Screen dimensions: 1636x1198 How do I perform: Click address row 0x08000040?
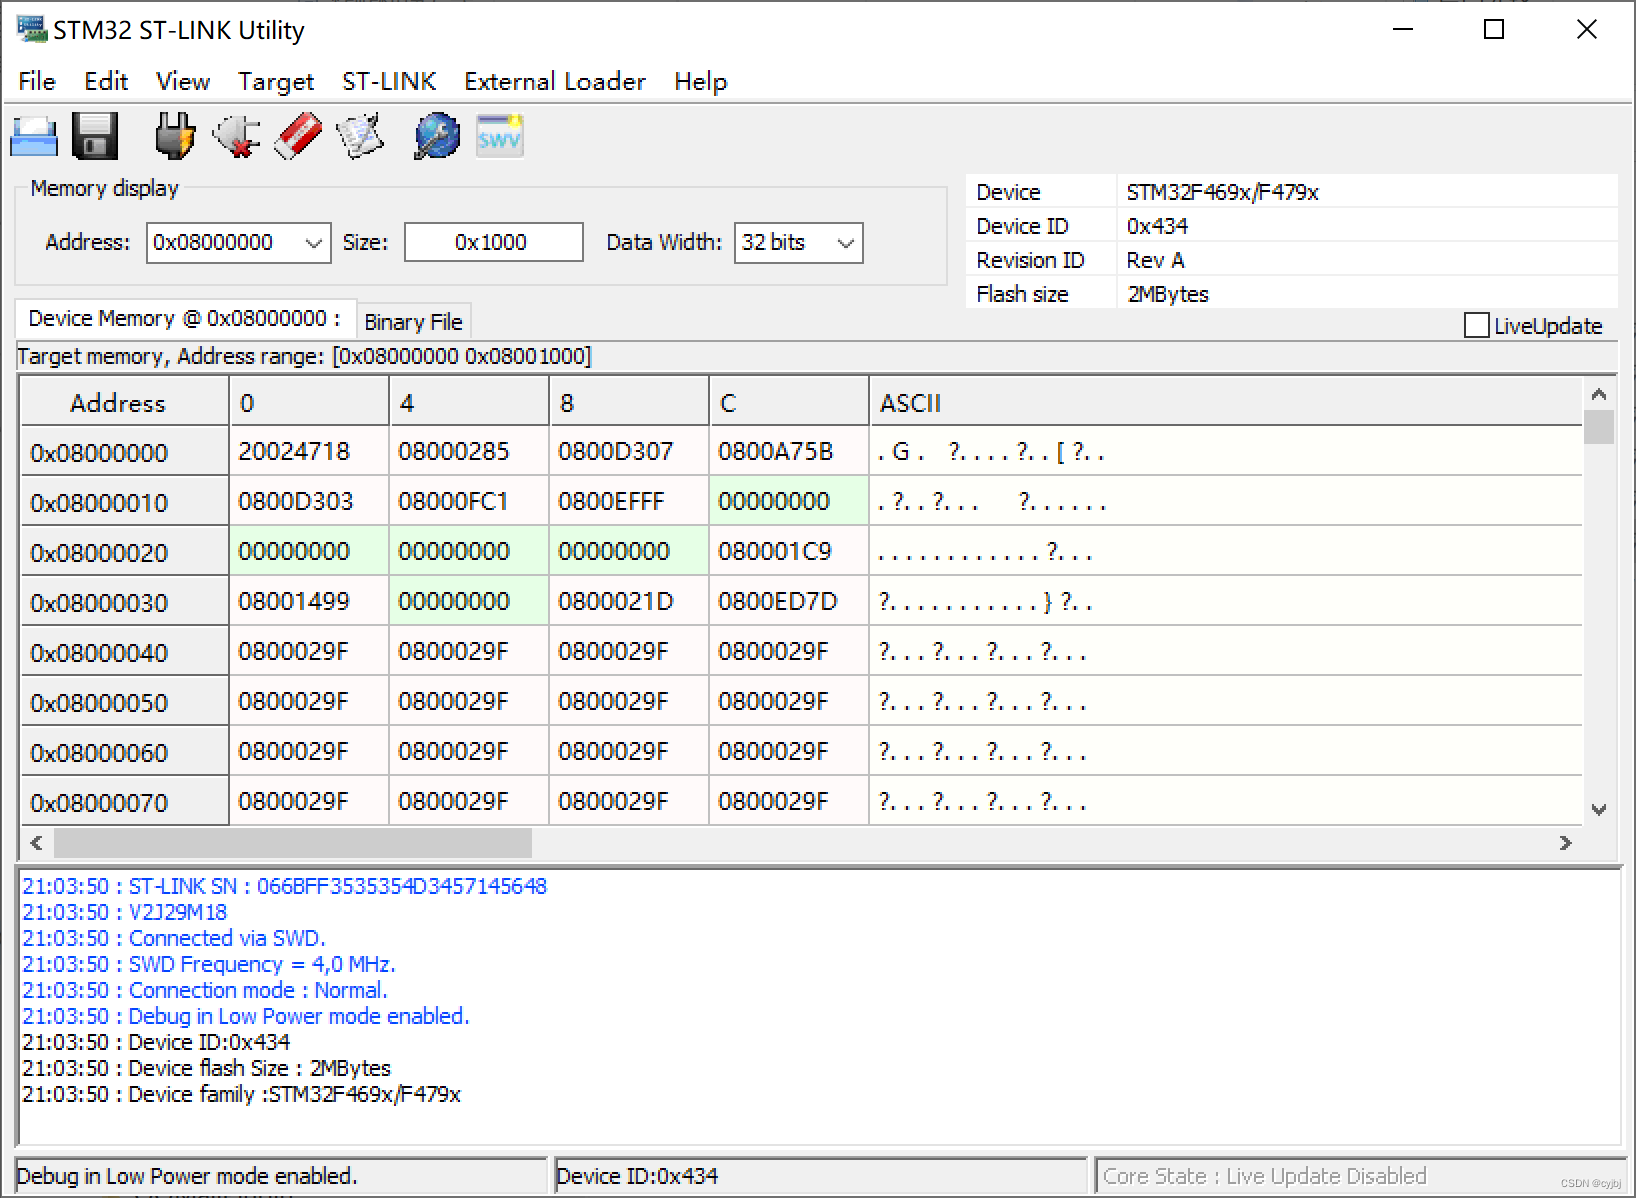125,652
